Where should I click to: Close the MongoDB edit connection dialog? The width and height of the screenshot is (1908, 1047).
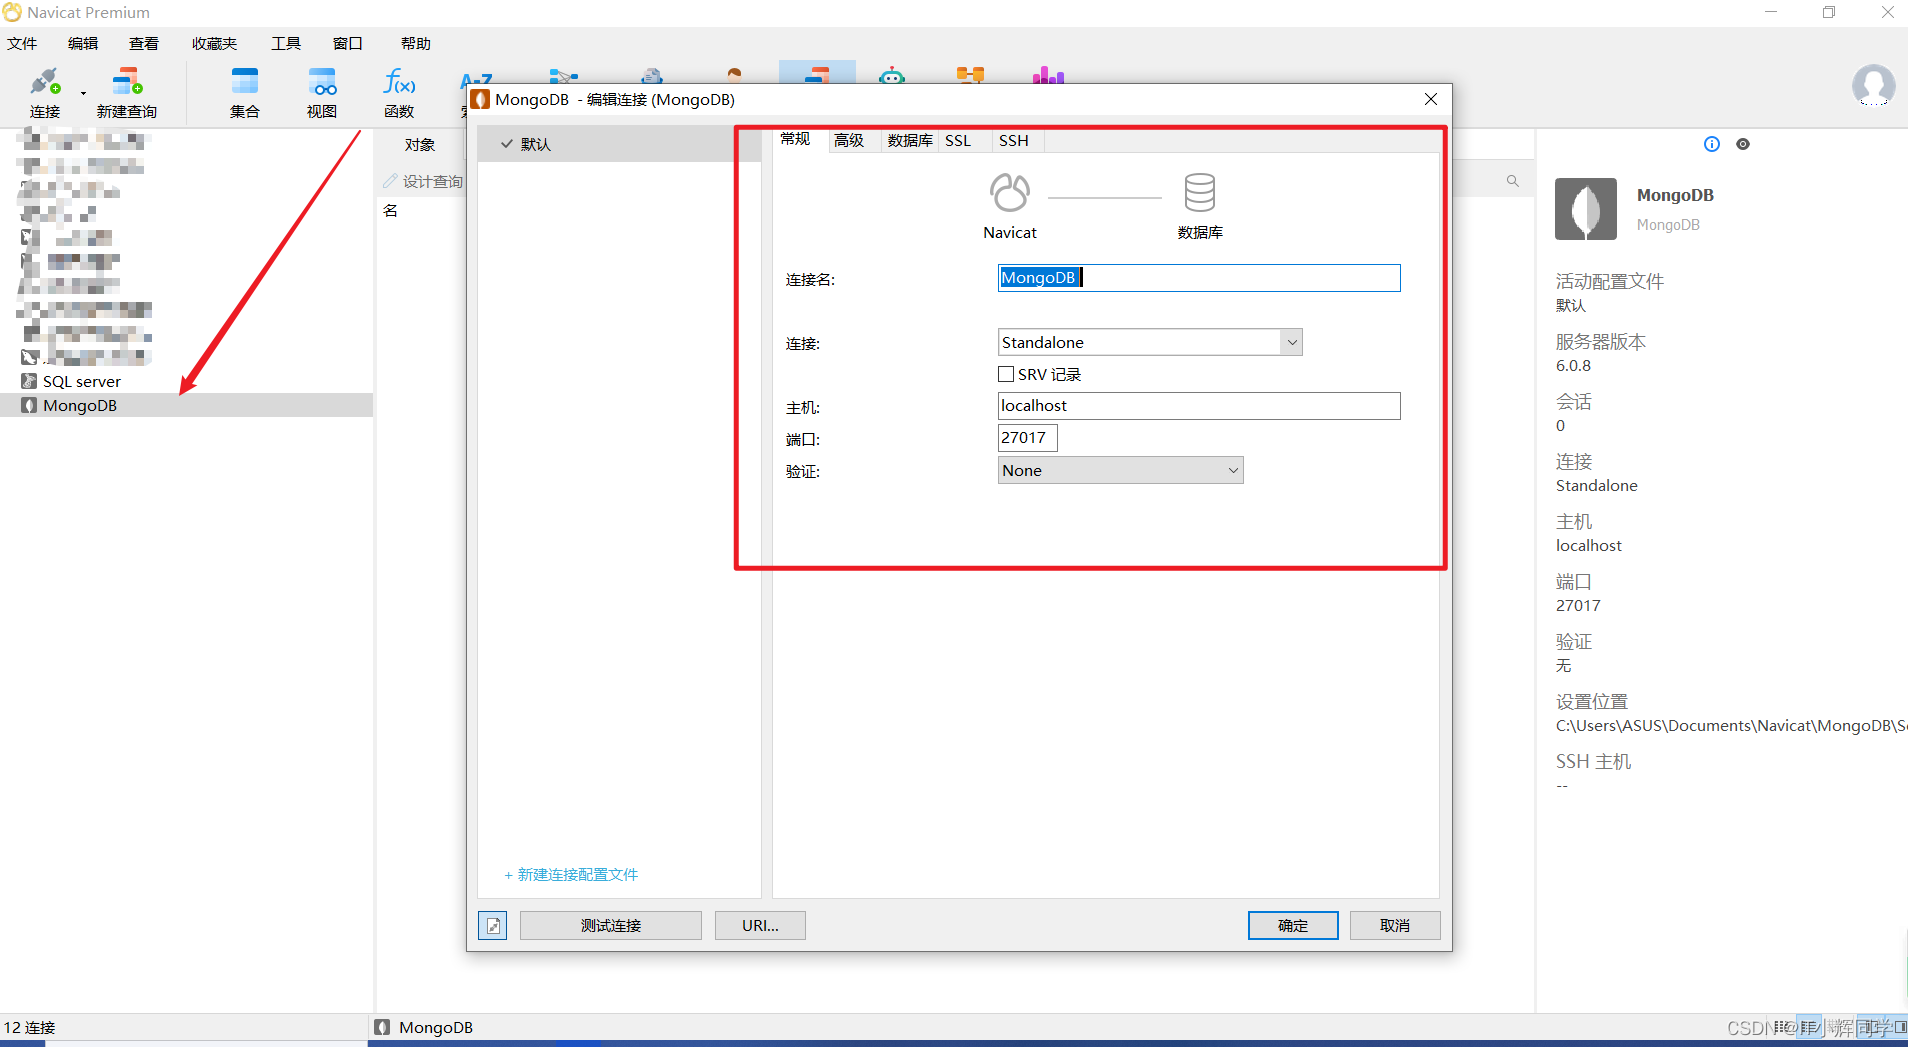(1431, 99)
